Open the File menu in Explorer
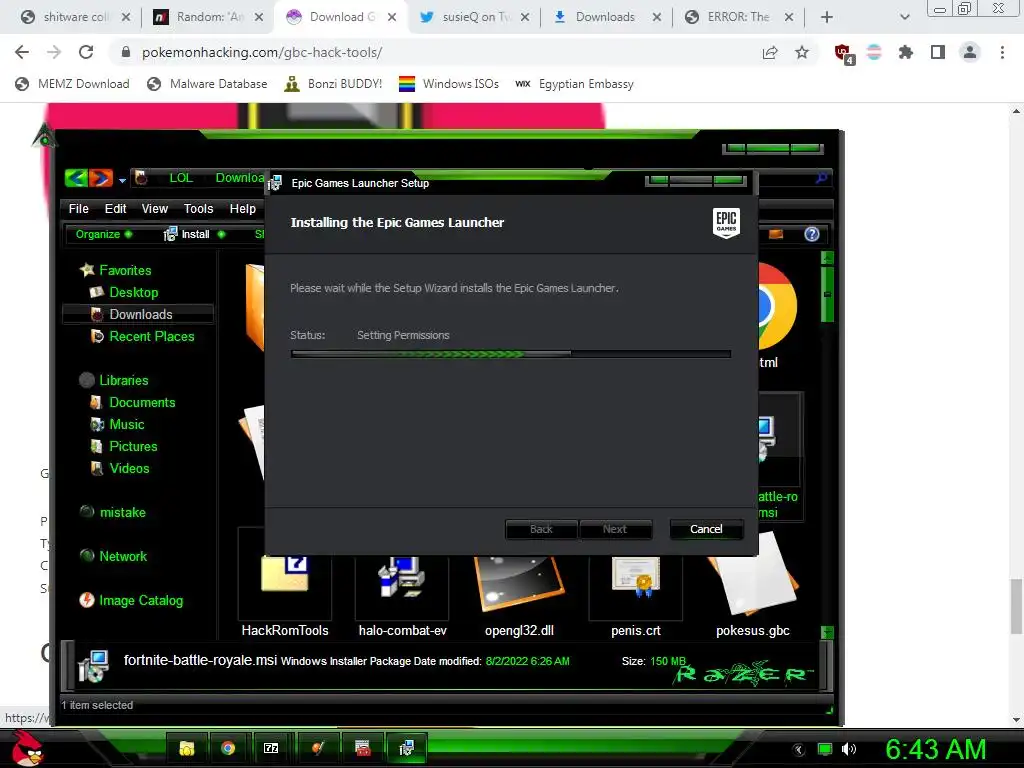The image size is (1024, 768). tap(78, 208)
